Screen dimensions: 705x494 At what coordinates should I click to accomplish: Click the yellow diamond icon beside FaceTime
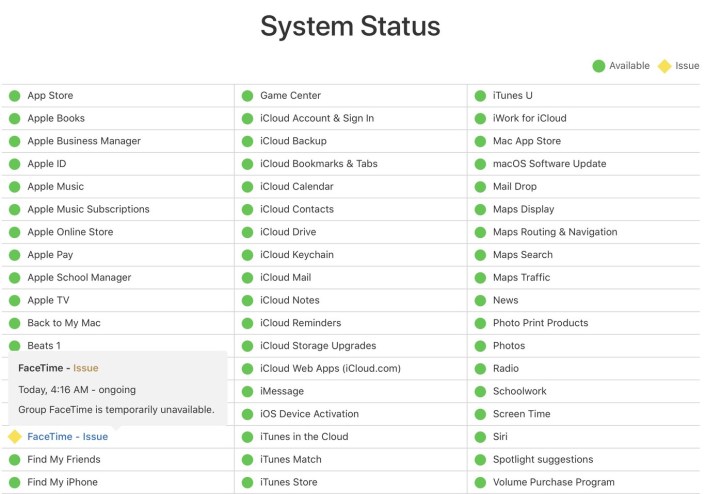pyautogui.click(x=14, y=437)
